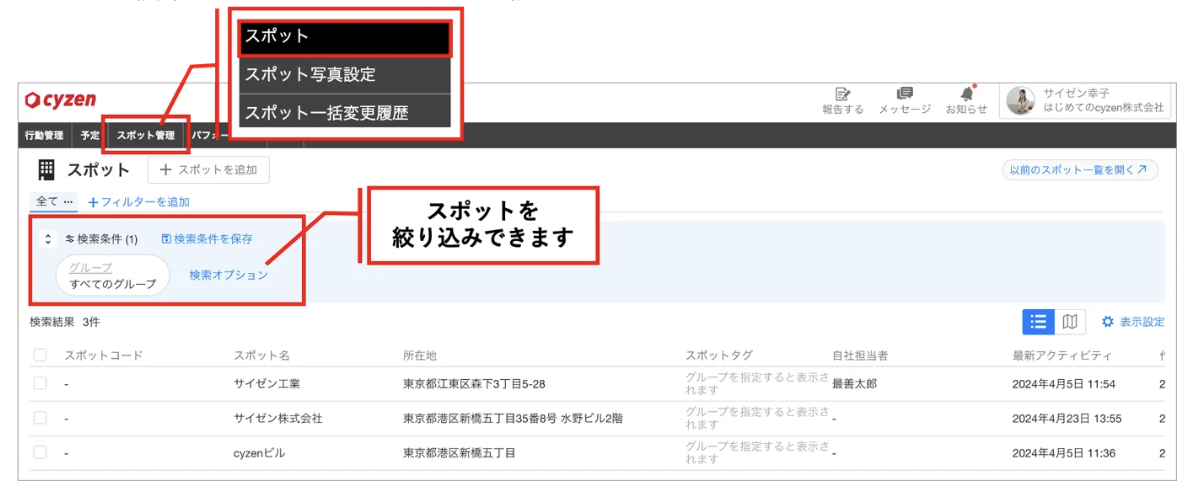Select スポット写真設定 menu entry
Viewport: 1190px width, 492px height.
pos(345,75)
